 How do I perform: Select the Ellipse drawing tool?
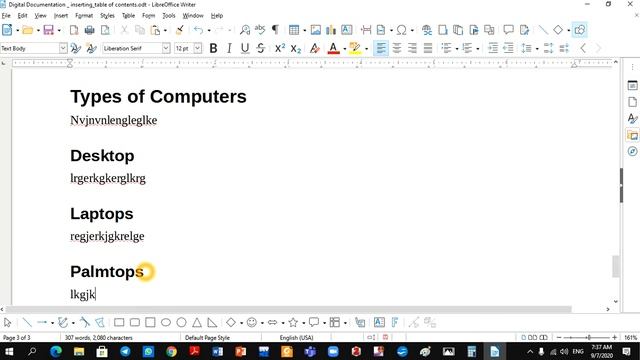coord(166,322)
